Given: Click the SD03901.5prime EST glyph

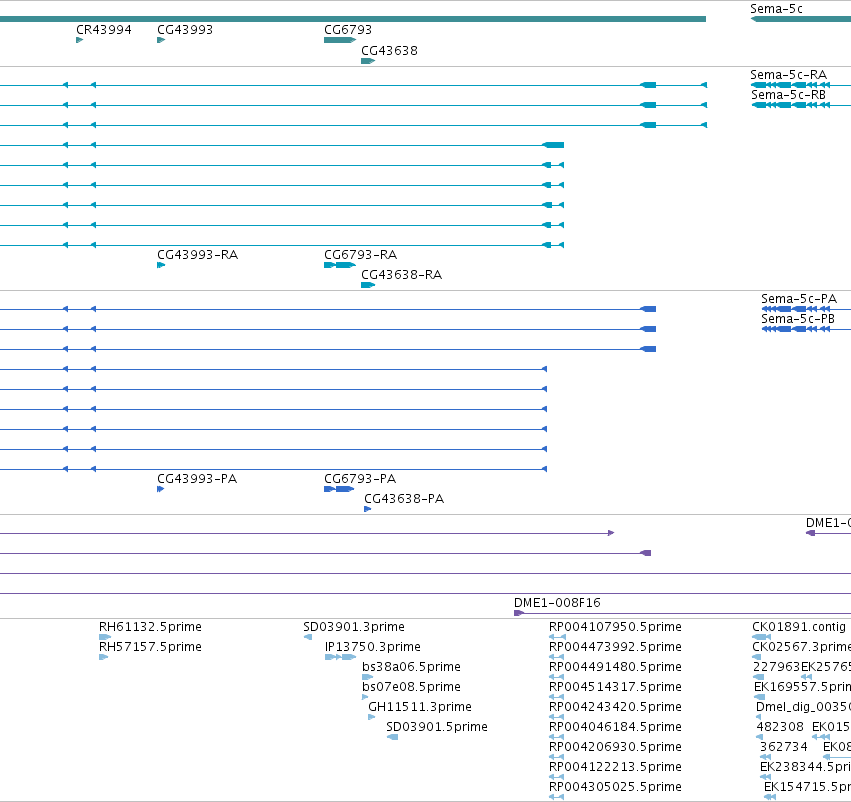Looking at the screenshot, I should point(392,737).
